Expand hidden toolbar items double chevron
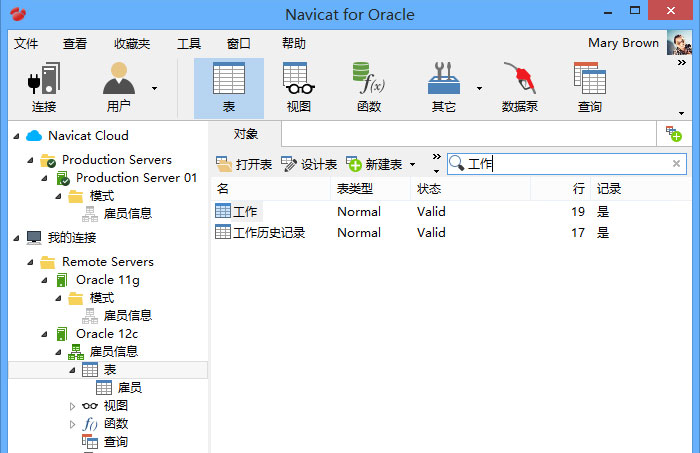 tap(681, 62)
